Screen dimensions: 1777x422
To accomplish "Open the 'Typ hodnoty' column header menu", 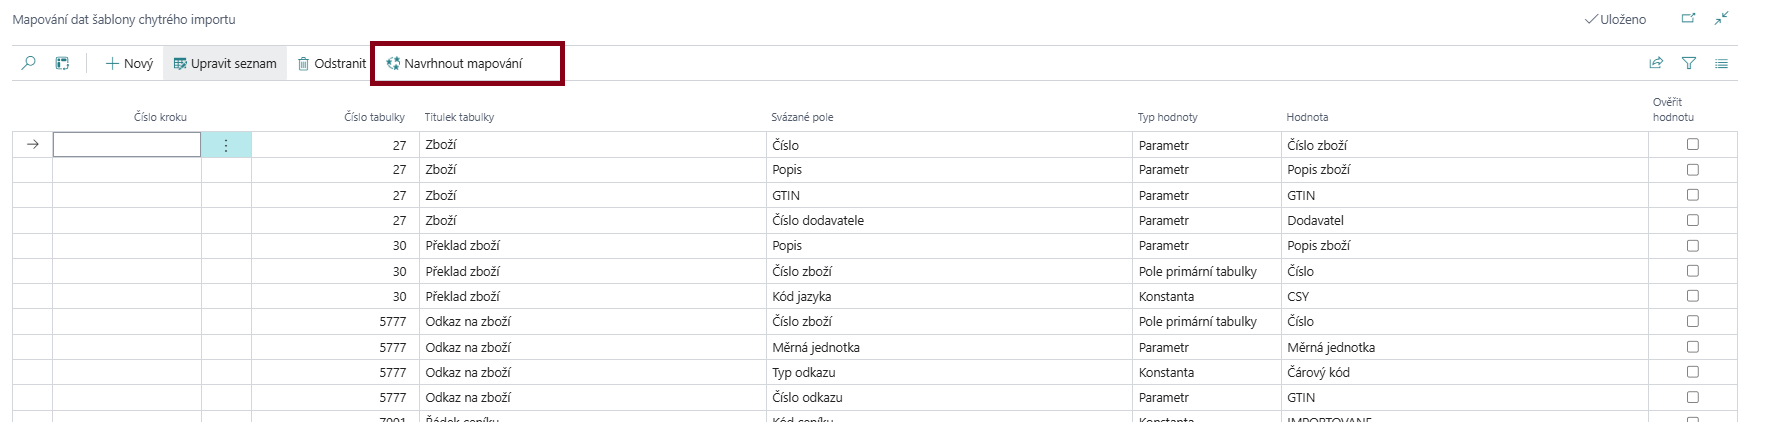I will click(x=1167, y=117).
